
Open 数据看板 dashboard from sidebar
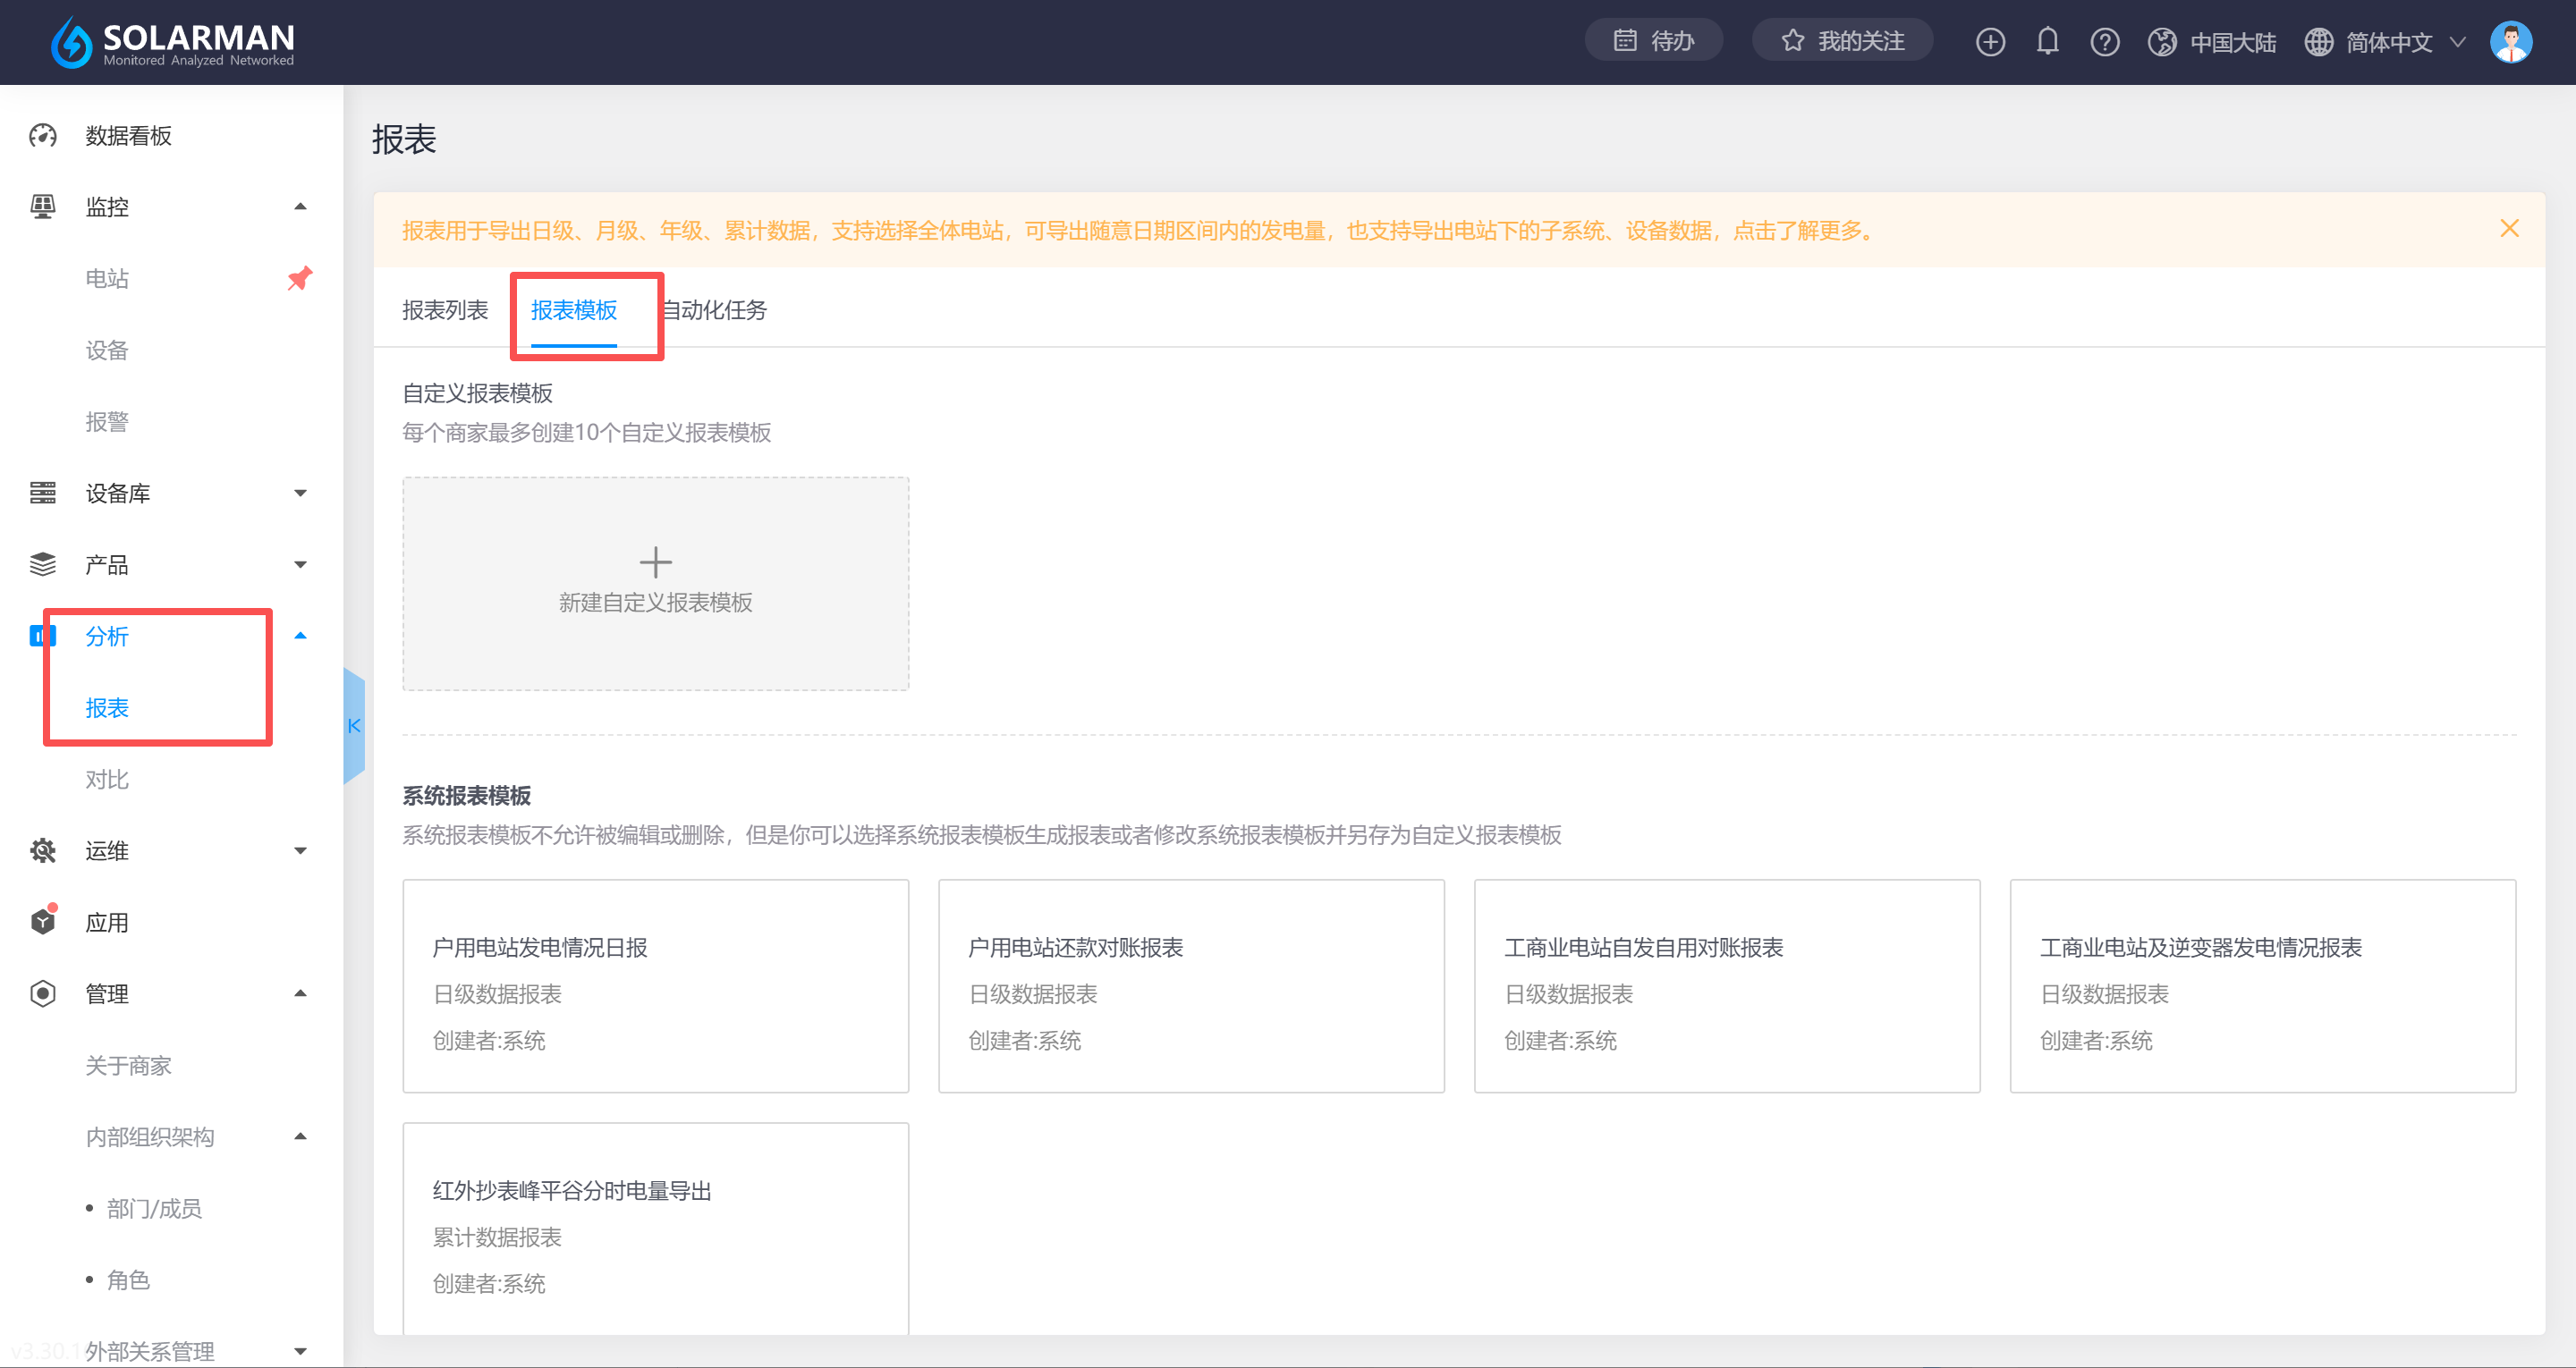(x=128, y=135)
